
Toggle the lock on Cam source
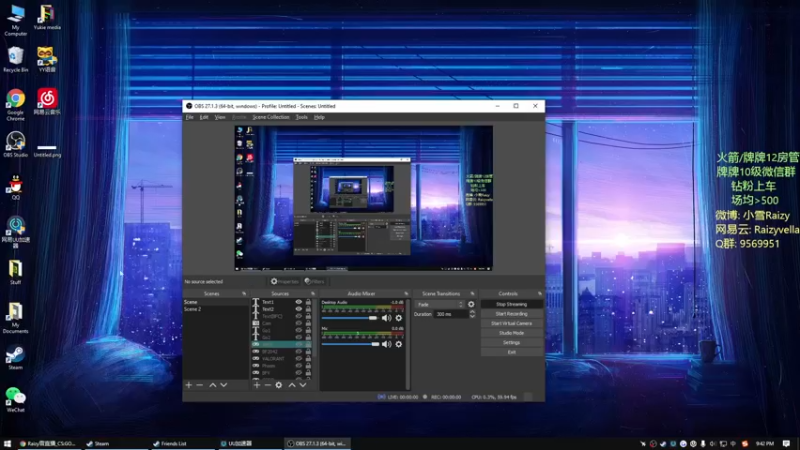click(x=308, y=323)
